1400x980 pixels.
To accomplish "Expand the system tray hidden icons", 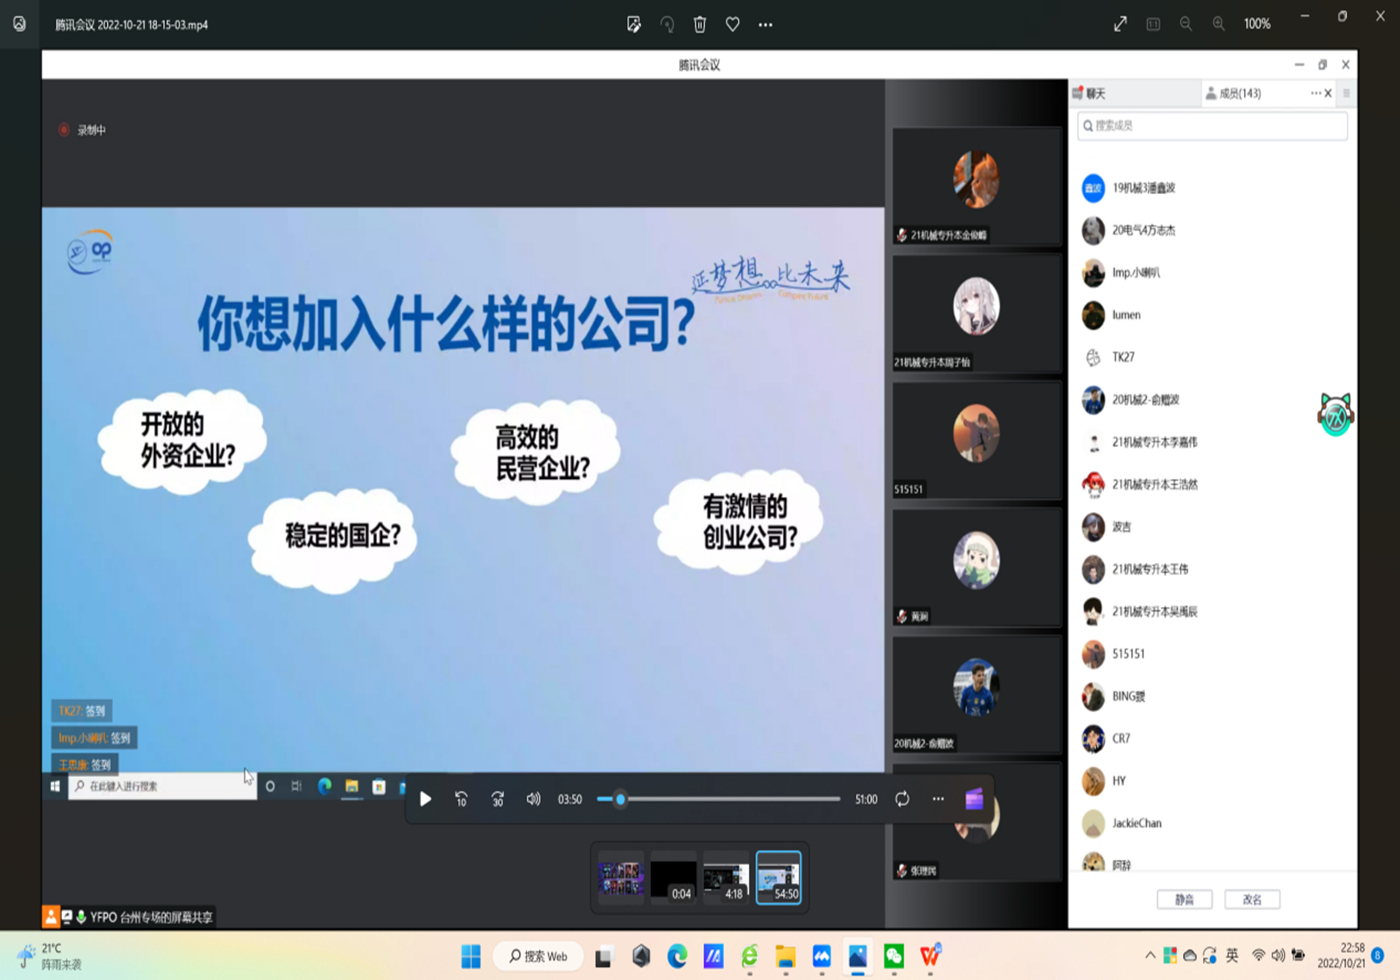I will (1150, 956).
